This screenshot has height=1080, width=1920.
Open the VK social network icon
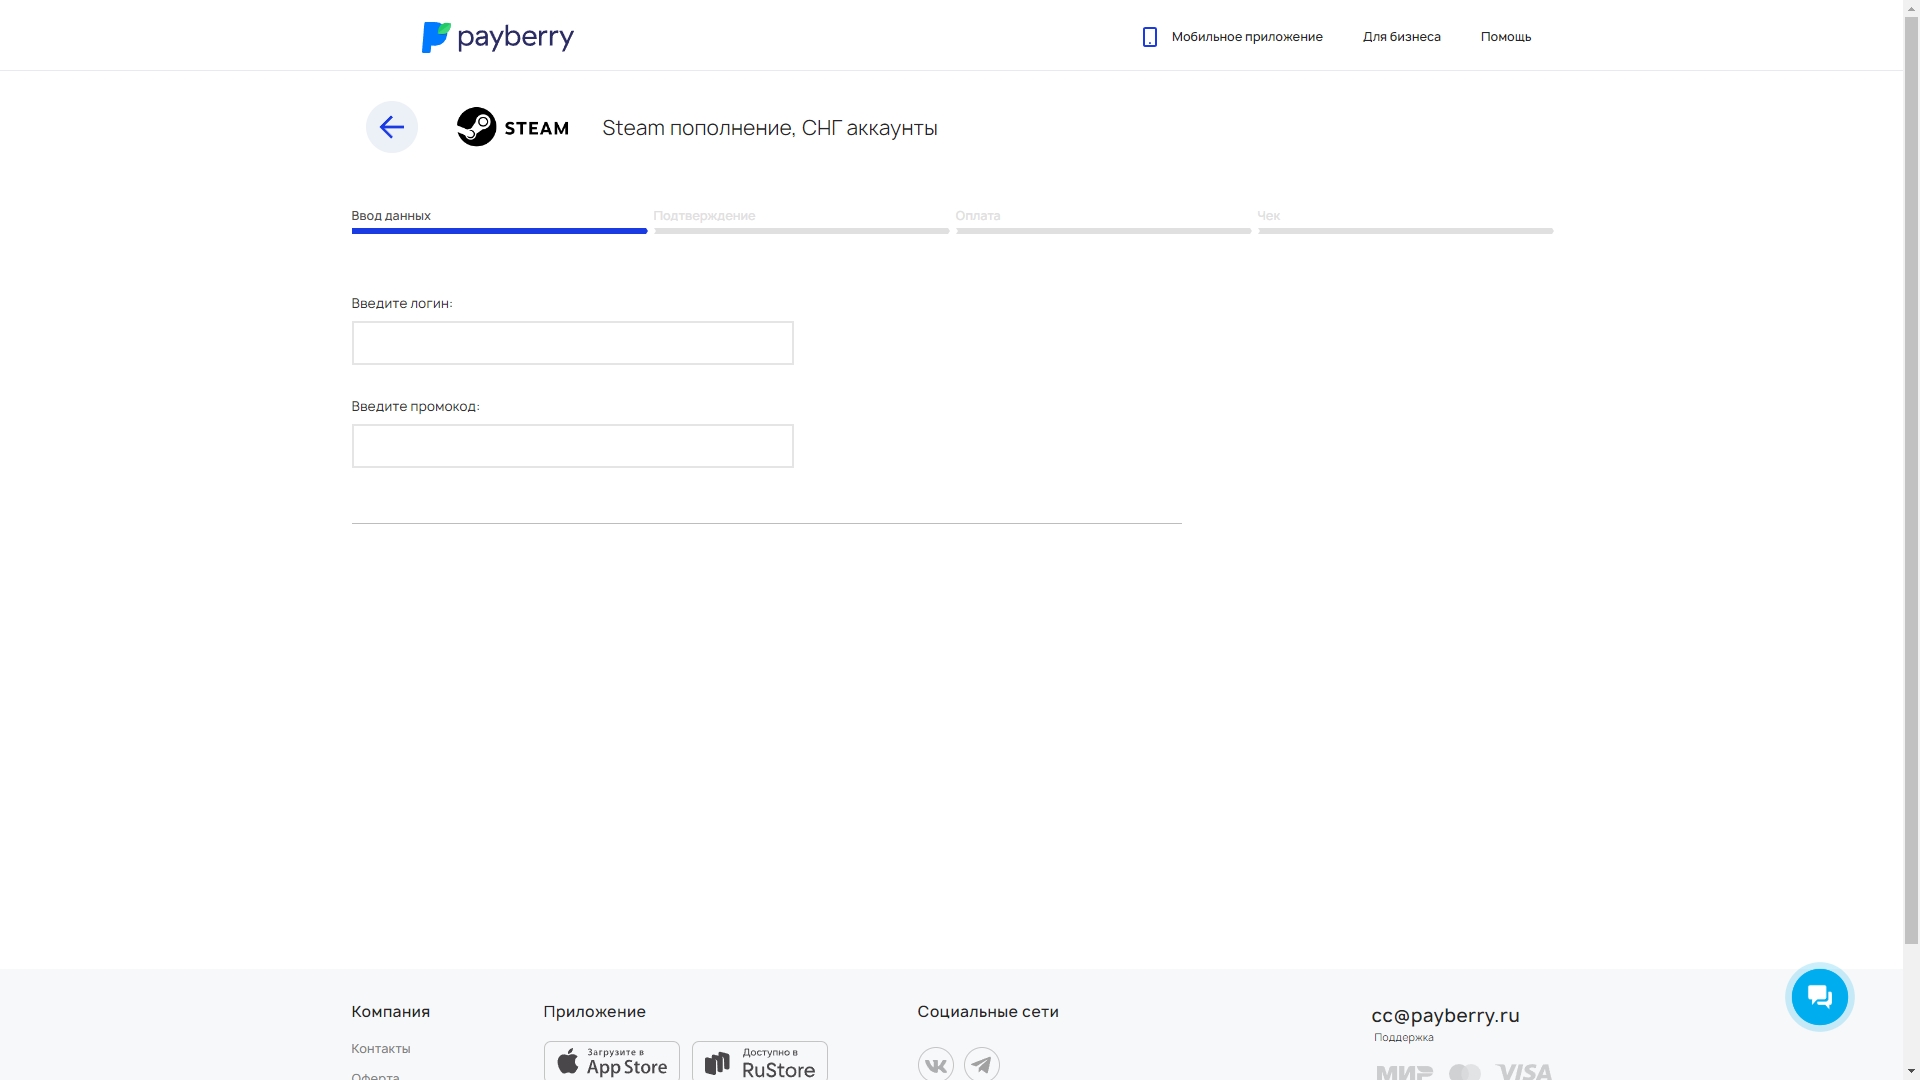pos(935,1064)
